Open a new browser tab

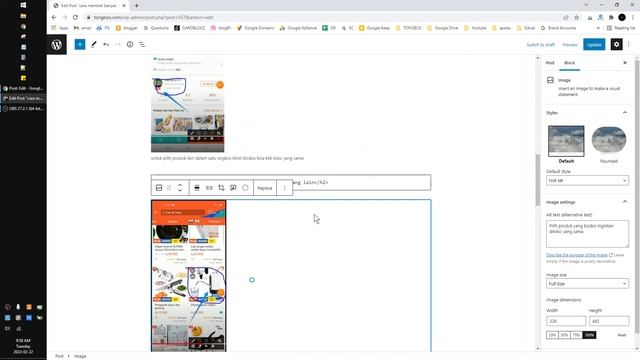pos(136,6)
